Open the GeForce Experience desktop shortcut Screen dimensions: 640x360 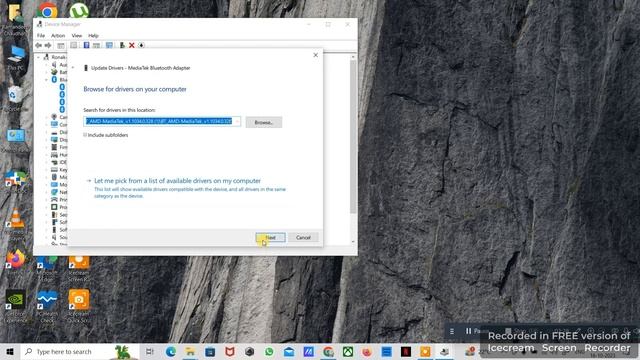[16, 306]
